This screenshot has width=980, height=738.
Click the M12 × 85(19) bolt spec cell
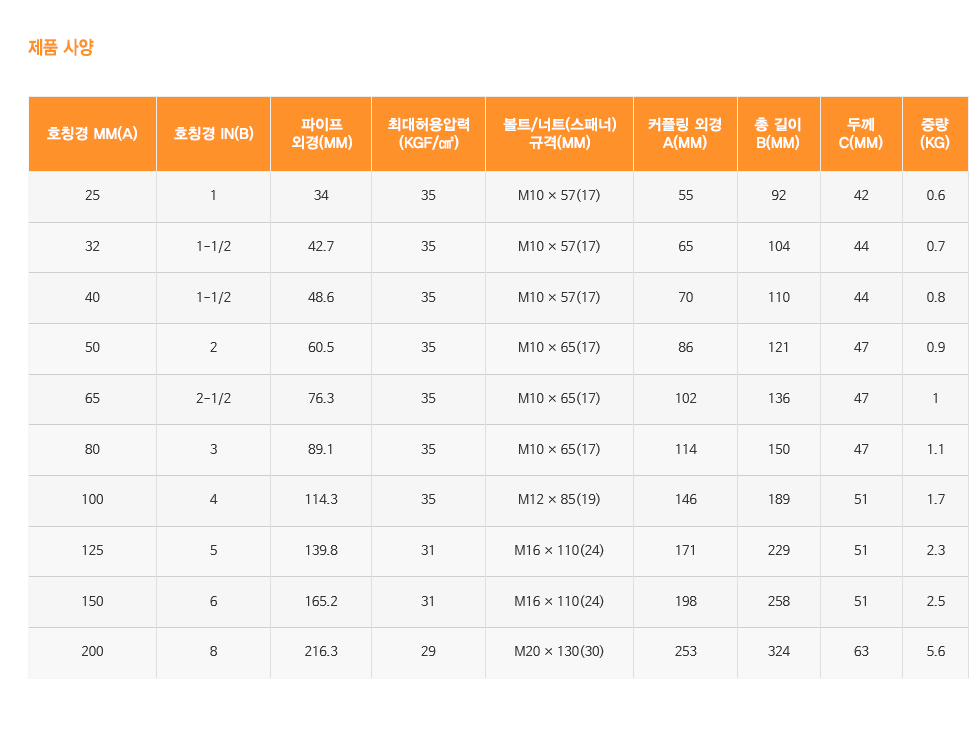(559, 499)
